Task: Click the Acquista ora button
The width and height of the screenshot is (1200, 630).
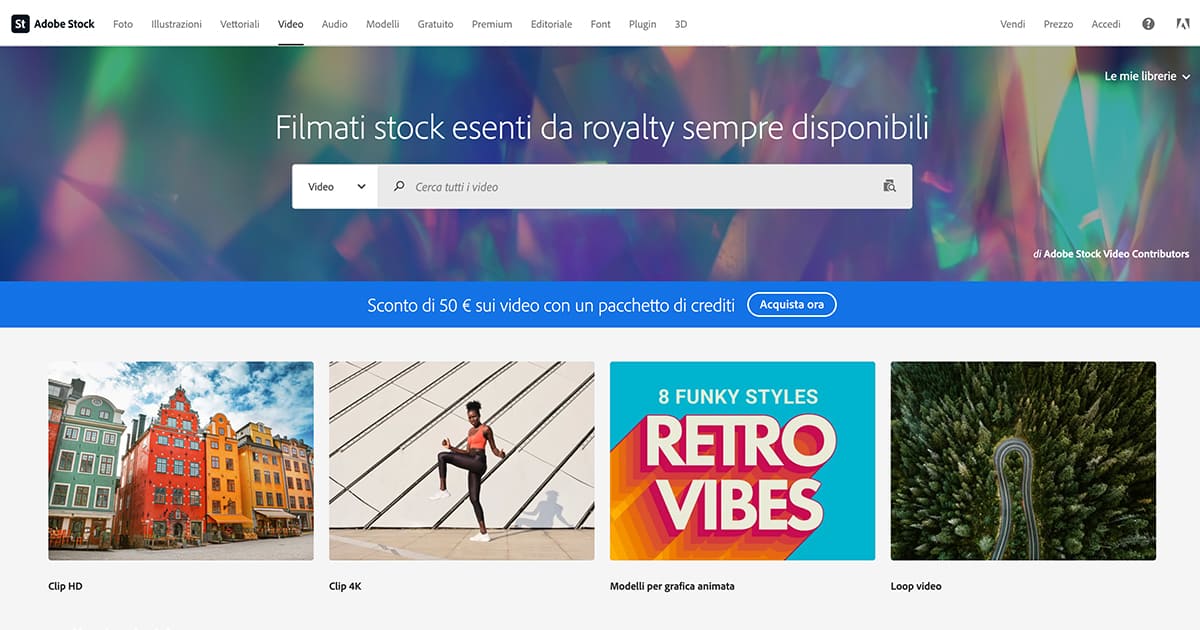Action: pyautogui.click(x=792, y=304)
